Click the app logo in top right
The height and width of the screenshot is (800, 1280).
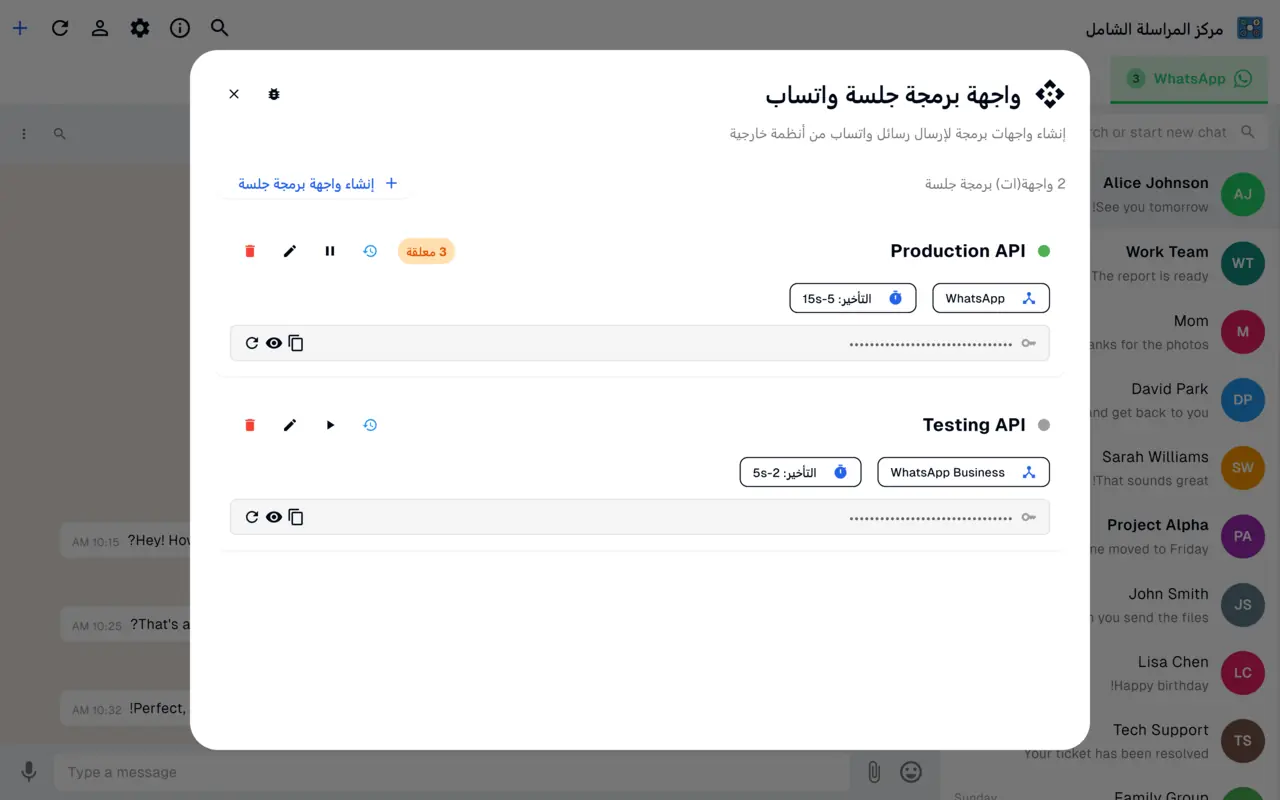(x=1250, y=28)
